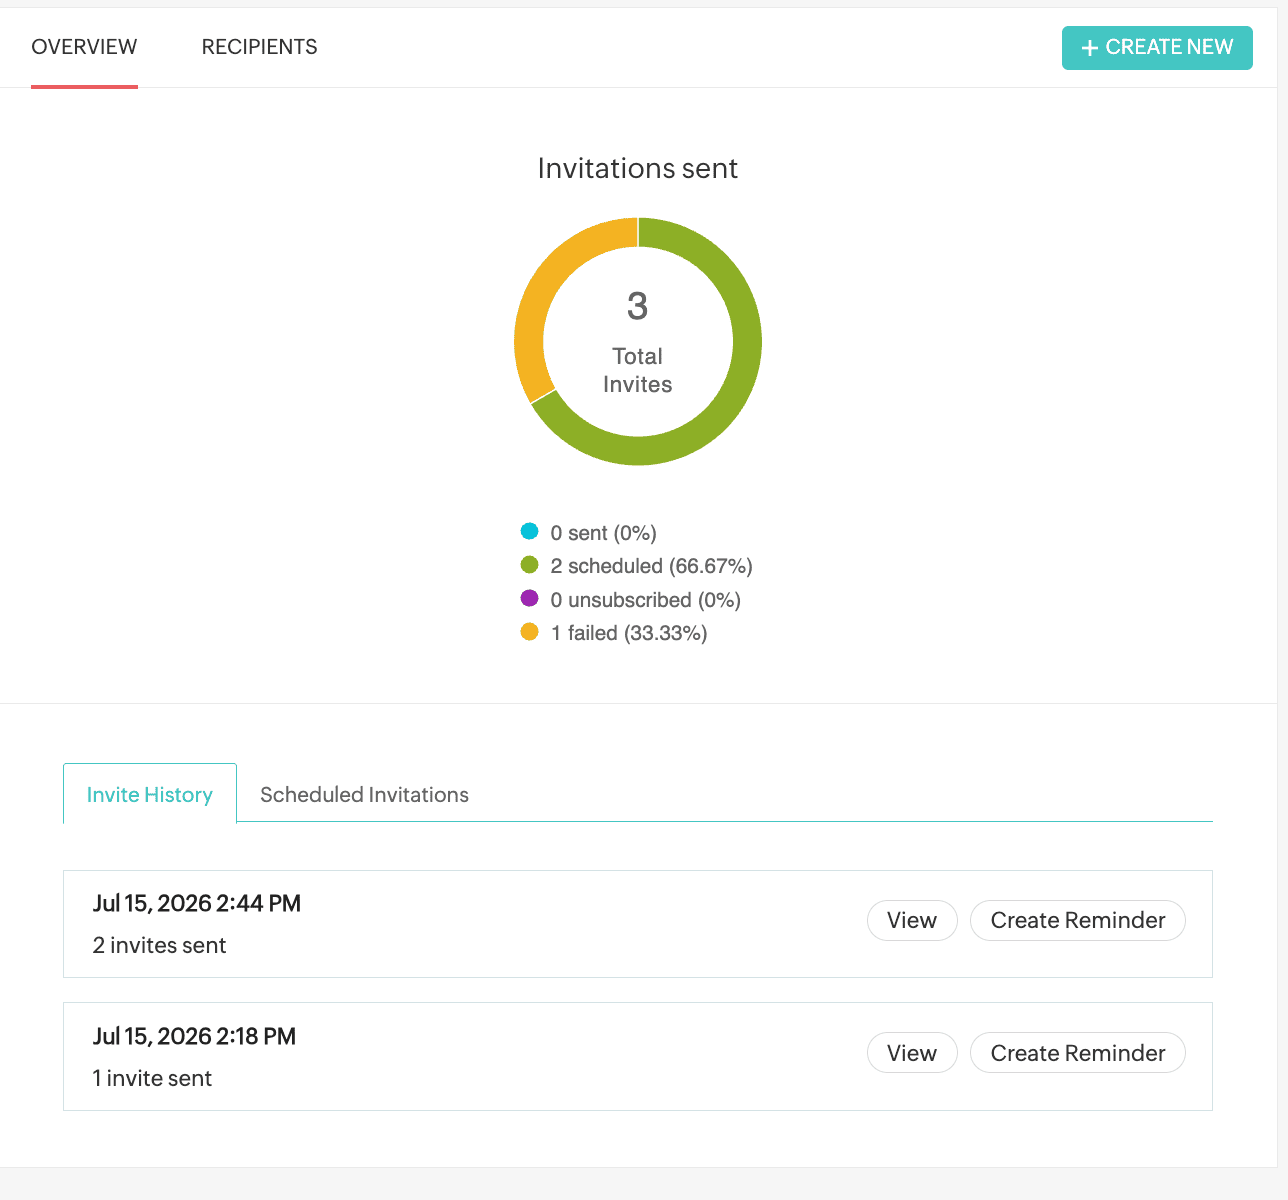Select the Invite History tab
The width and height of the screenshot is (1288, 1200).
150,794
